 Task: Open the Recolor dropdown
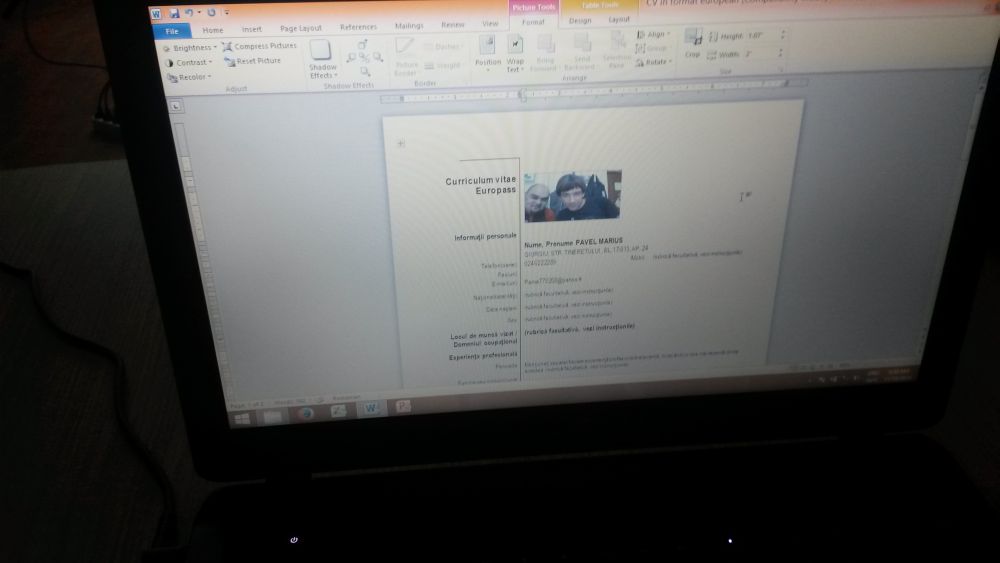coord(189,77)
